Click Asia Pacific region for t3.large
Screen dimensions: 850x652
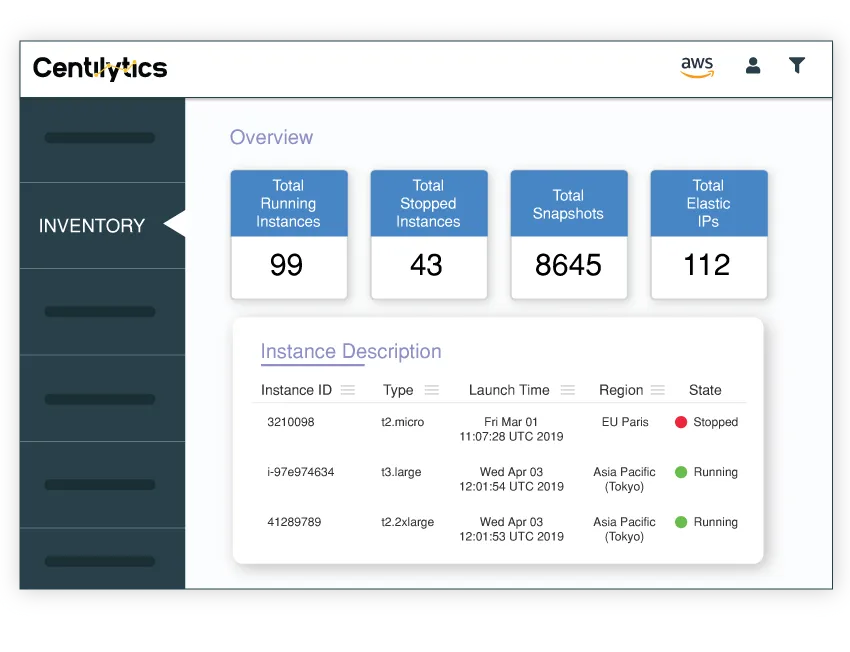624,480
